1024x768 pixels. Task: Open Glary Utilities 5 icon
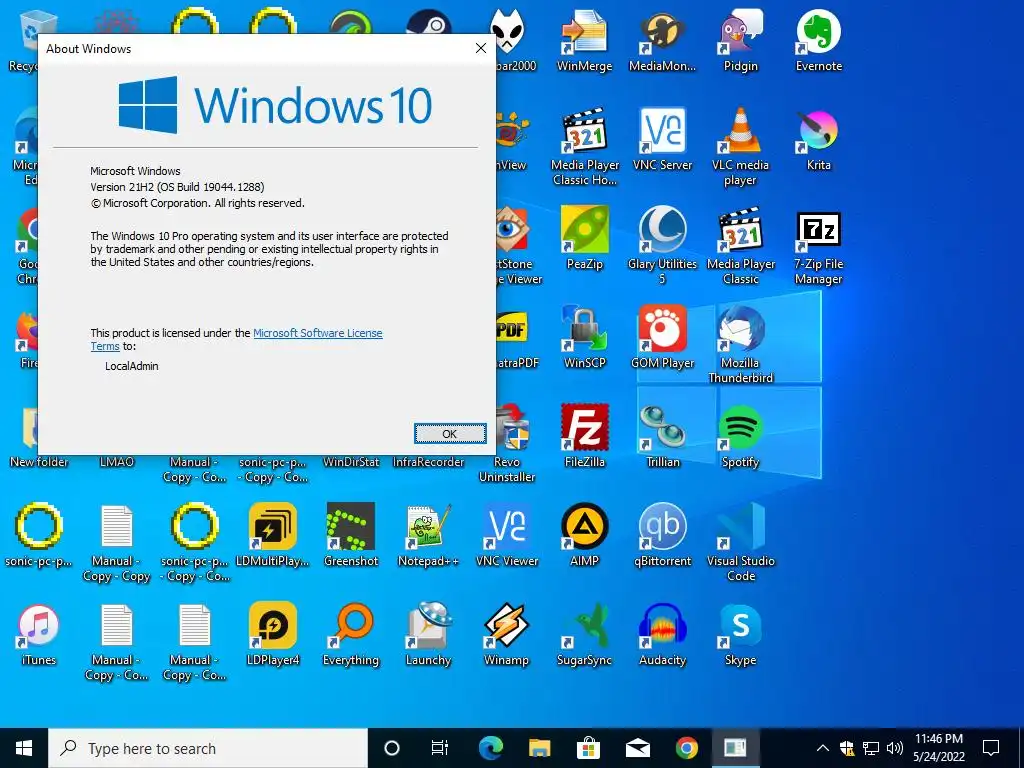(x=662, y=246)
